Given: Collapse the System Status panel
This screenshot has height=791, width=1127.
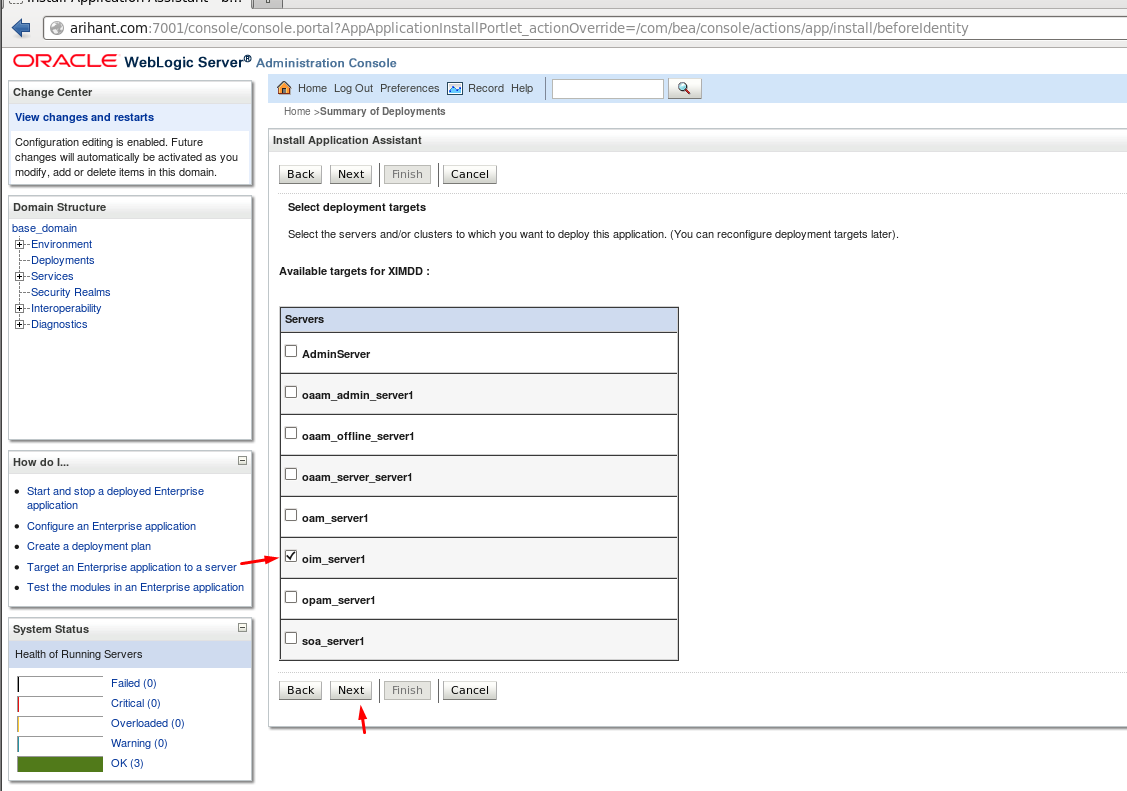Looking at the screenshot, I should click(242, 627).
